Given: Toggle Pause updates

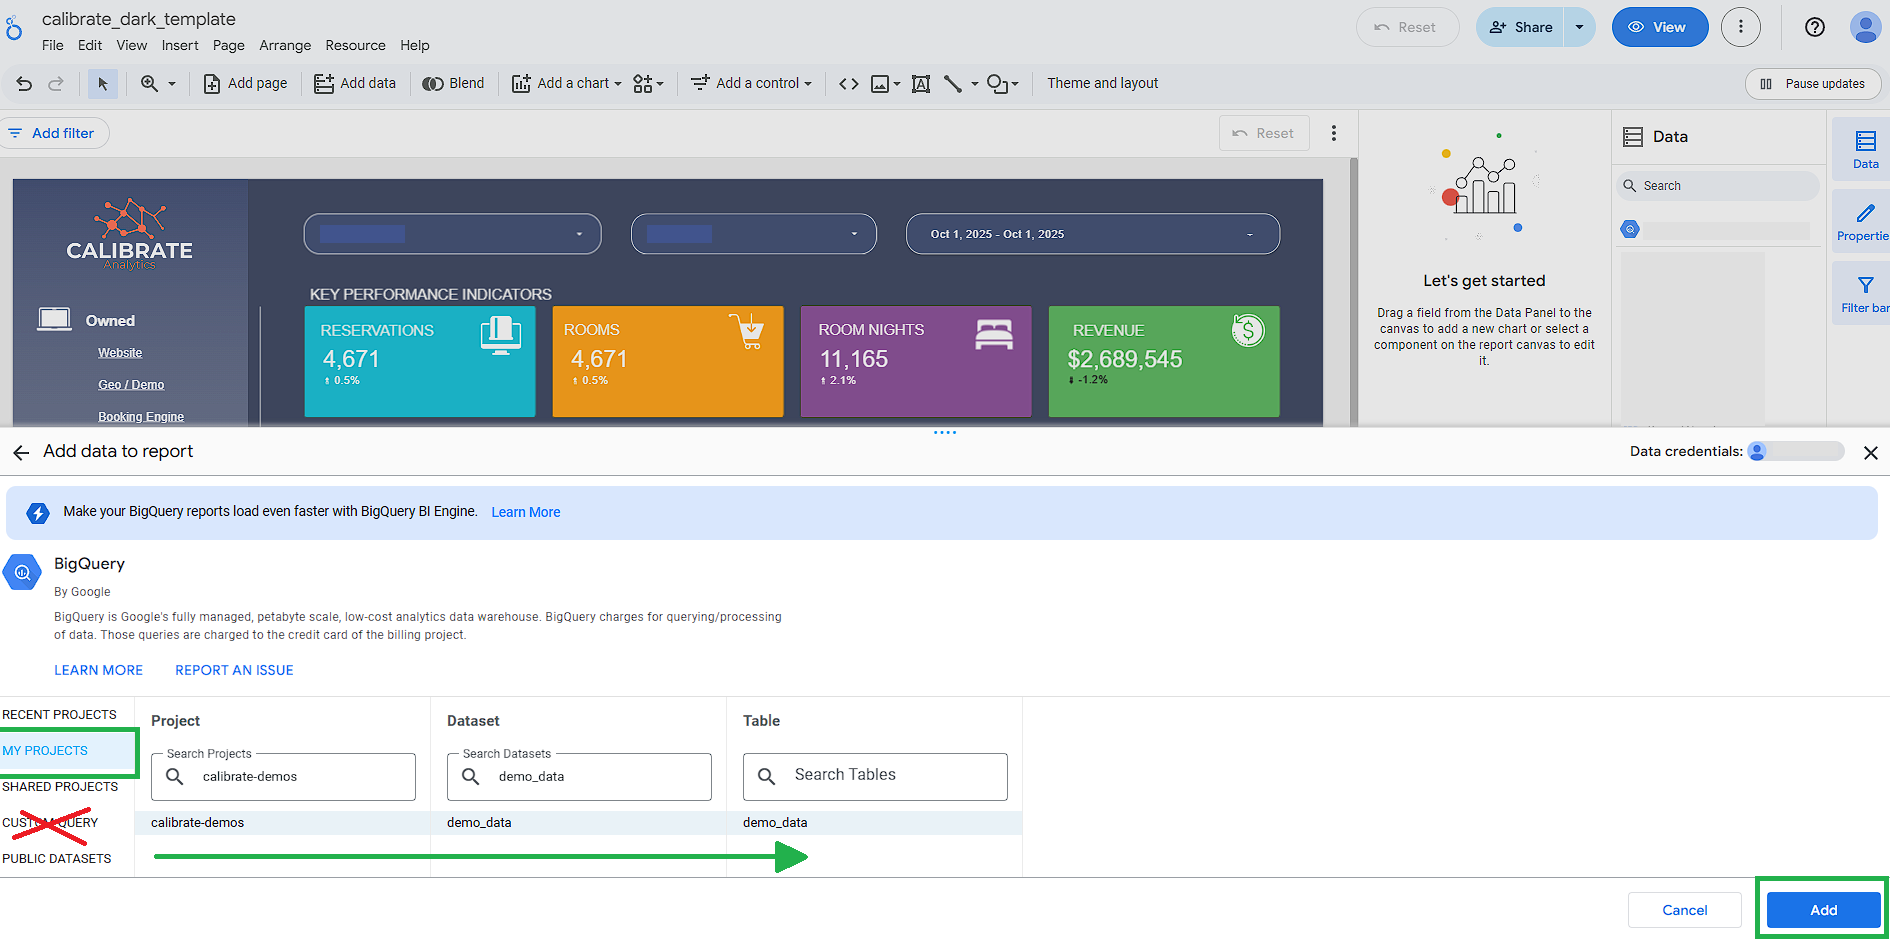Looking at the screenshot, I should coord(1813,84).
